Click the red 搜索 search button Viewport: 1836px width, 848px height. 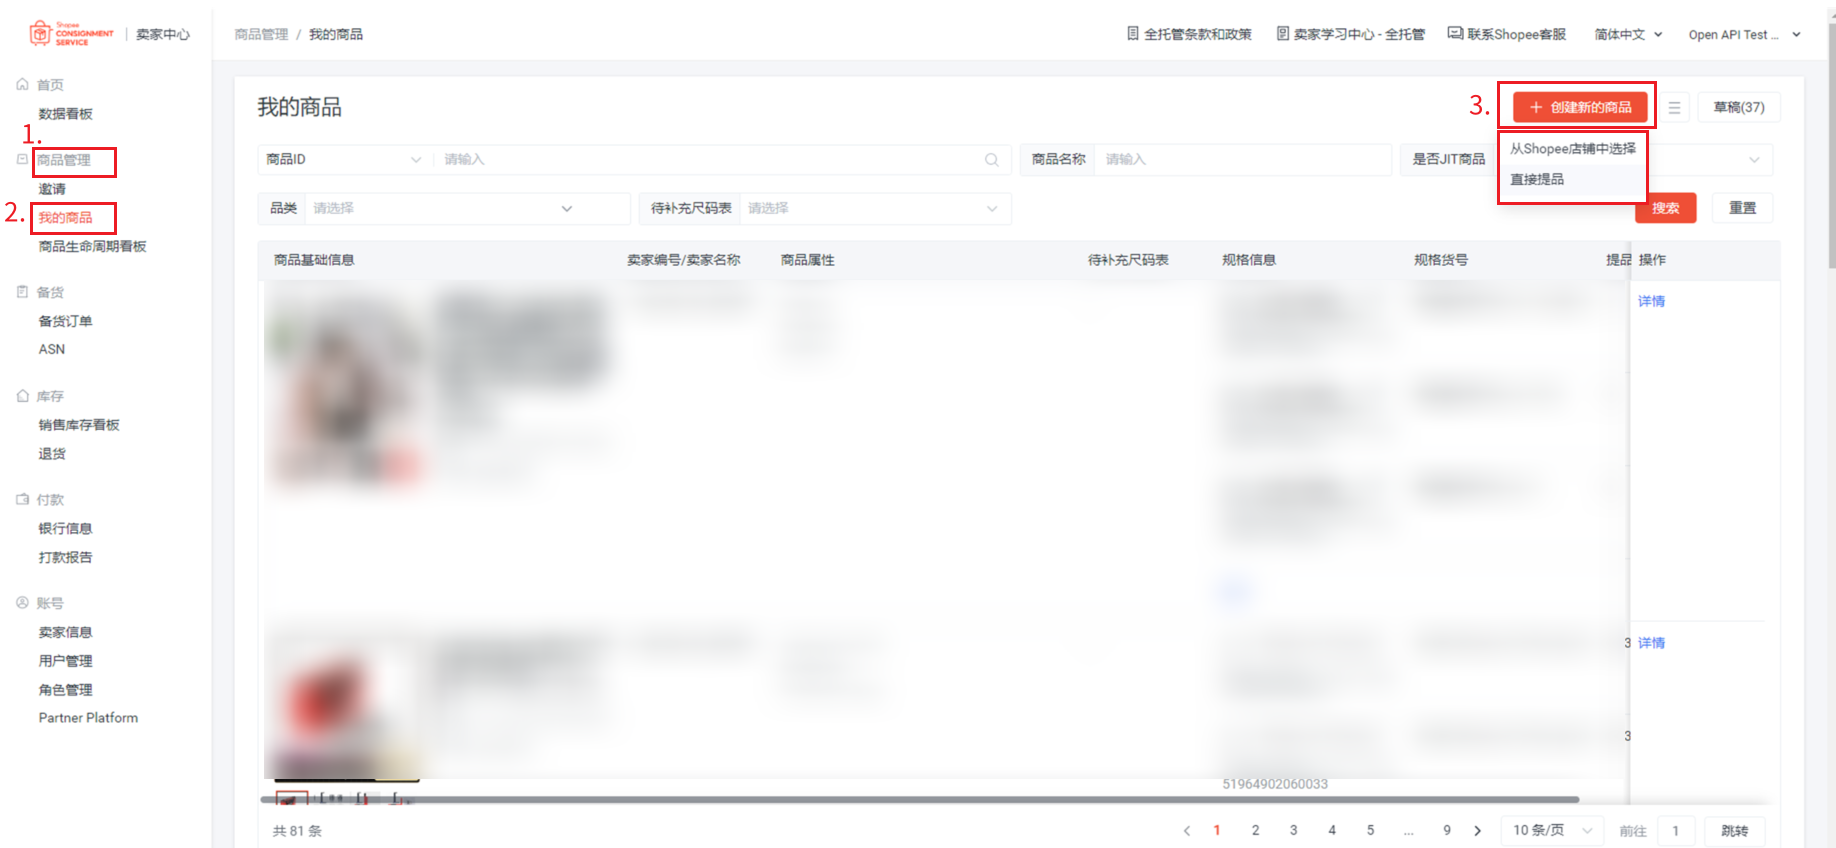click(x=1666, y=208)
